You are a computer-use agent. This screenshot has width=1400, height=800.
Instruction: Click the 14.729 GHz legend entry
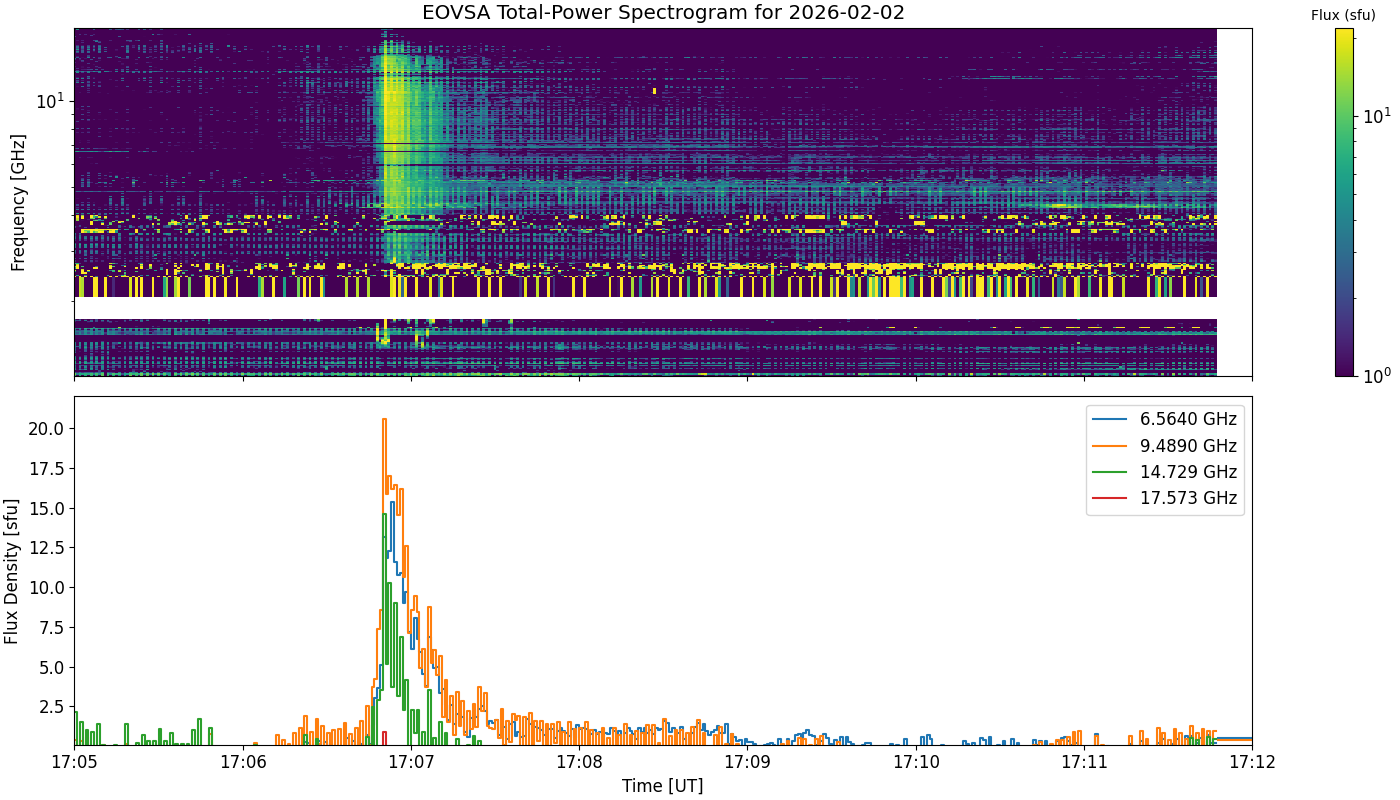[x=1165, y=472]
